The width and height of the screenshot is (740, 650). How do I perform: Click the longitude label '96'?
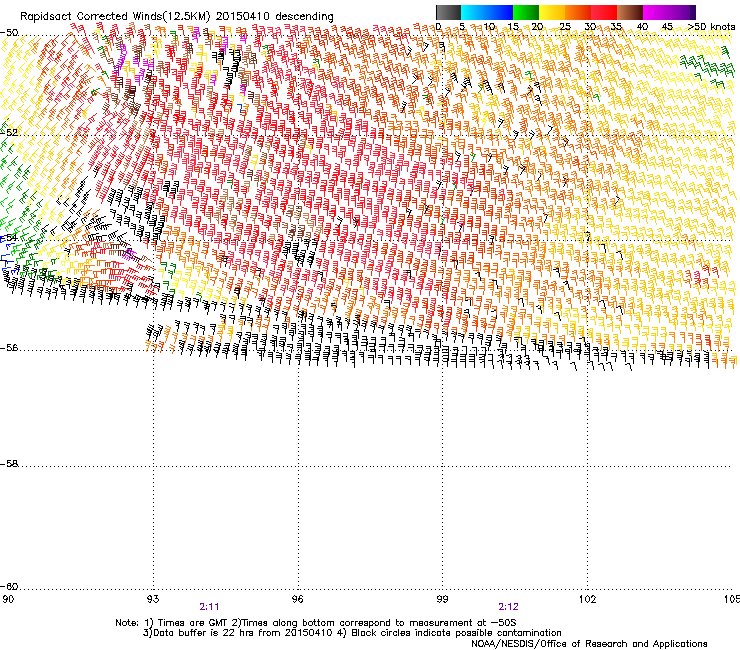point(298,599)
